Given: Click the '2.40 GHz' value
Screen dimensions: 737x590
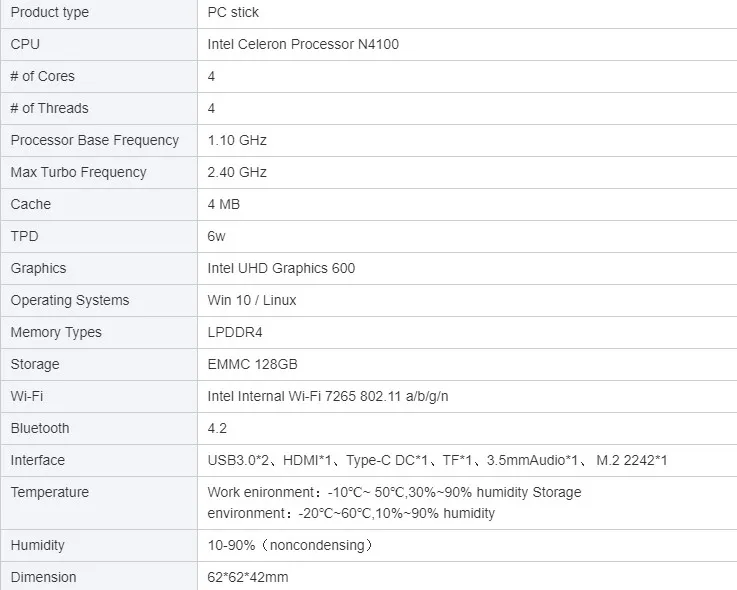Looking at the screenshot, I should [237, 172].
